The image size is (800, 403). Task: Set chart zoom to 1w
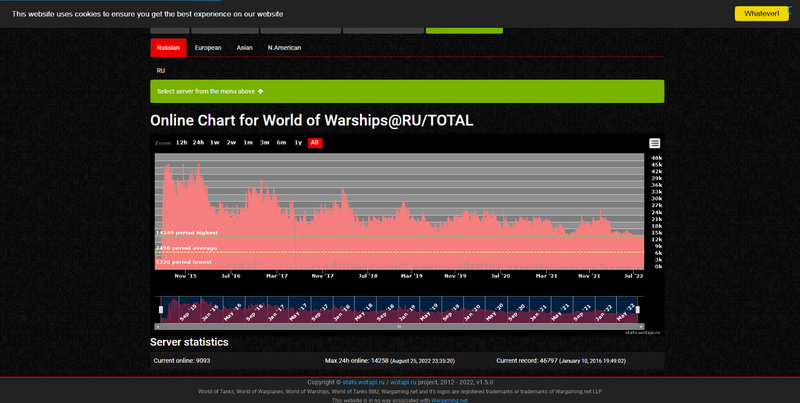(215, 143)
